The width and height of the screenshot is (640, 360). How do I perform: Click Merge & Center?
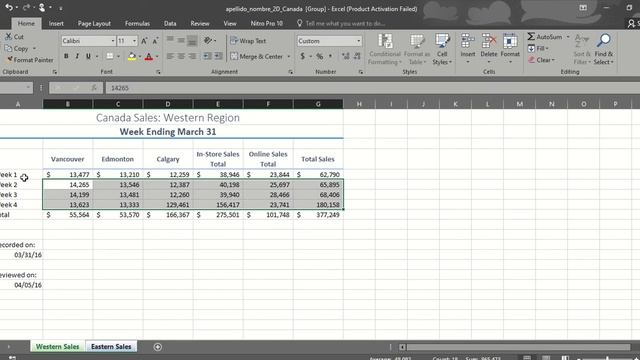click(x=257, y=56)
